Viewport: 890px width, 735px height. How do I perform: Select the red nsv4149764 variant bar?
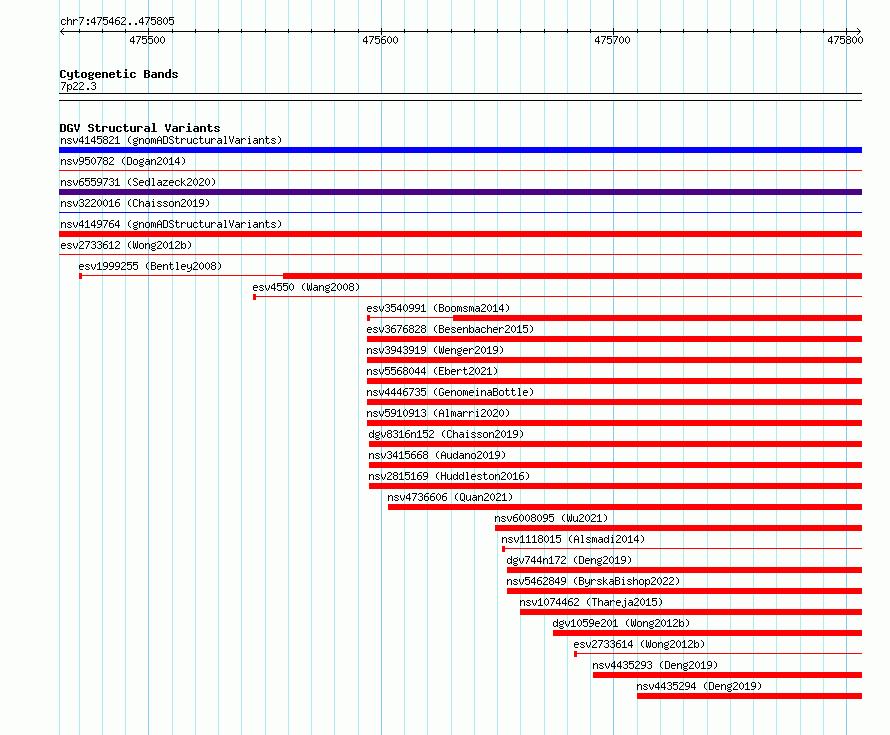coord(460,234)
